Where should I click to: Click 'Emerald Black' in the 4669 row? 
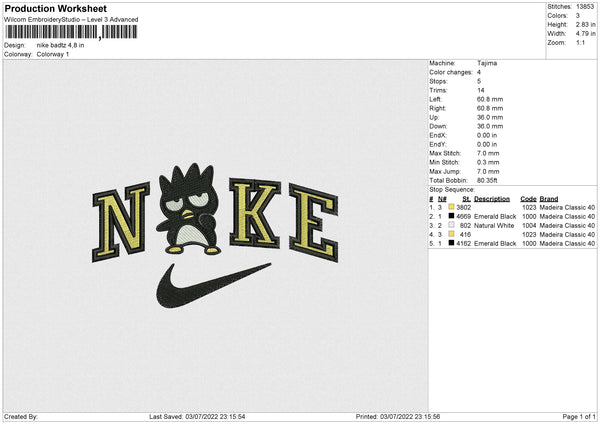[x=495, y=217]
